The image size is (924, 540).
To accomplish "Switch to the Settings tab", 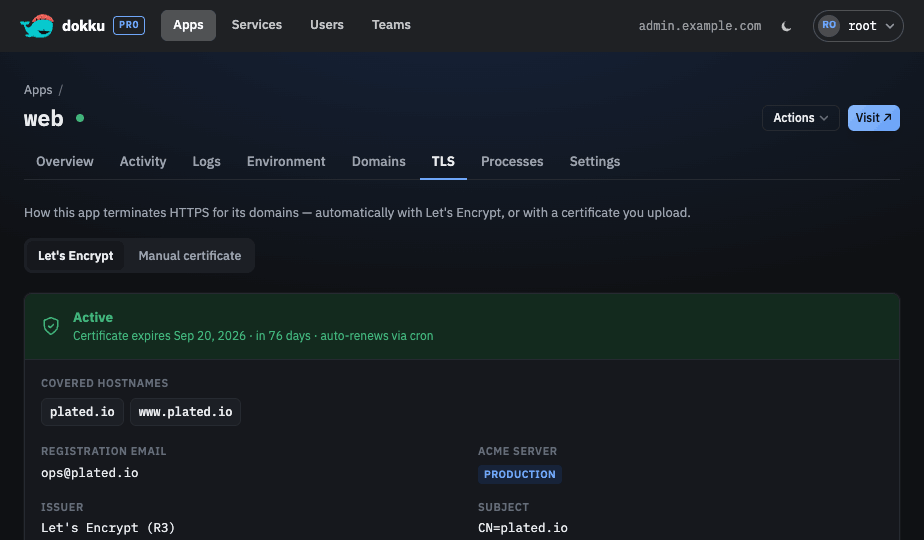I will tap(595, 162).
